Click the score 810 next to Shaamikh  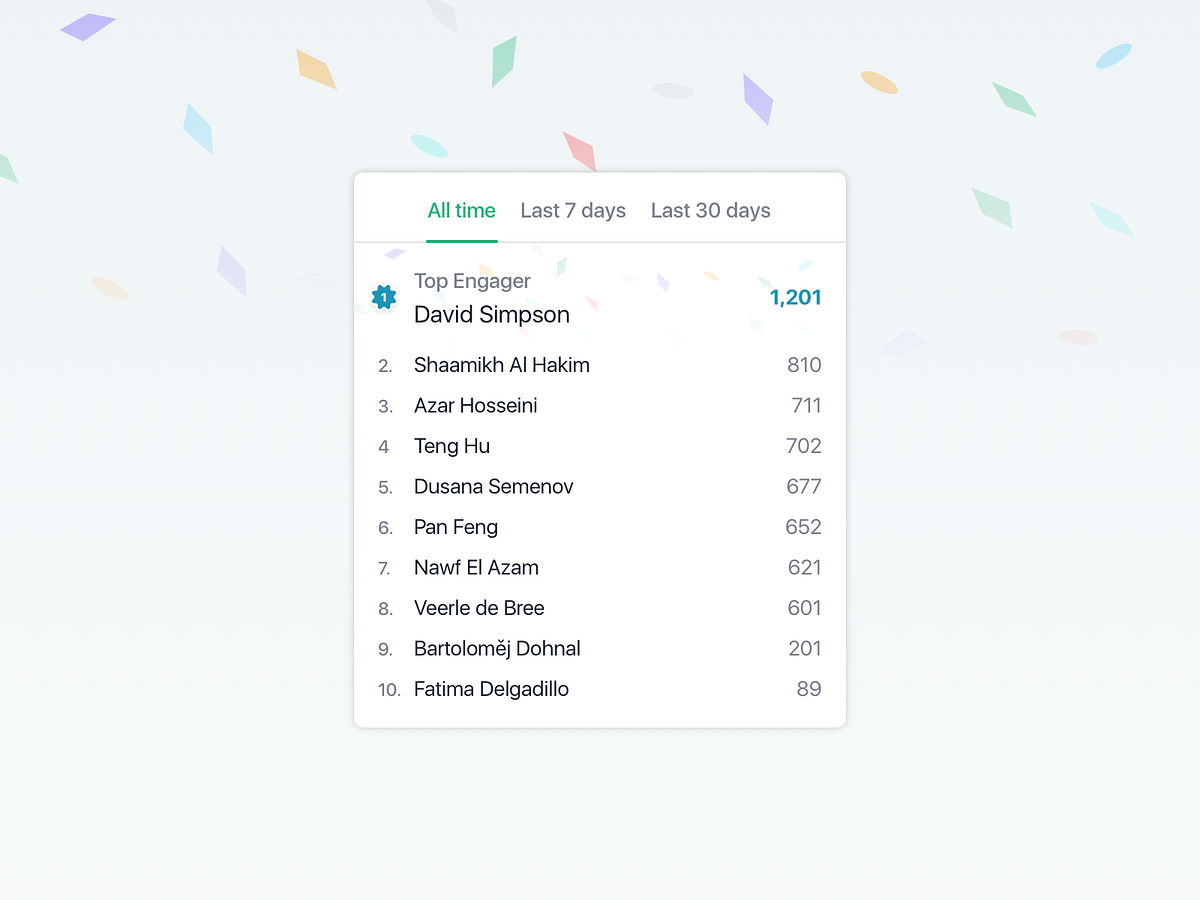(803, 365)
